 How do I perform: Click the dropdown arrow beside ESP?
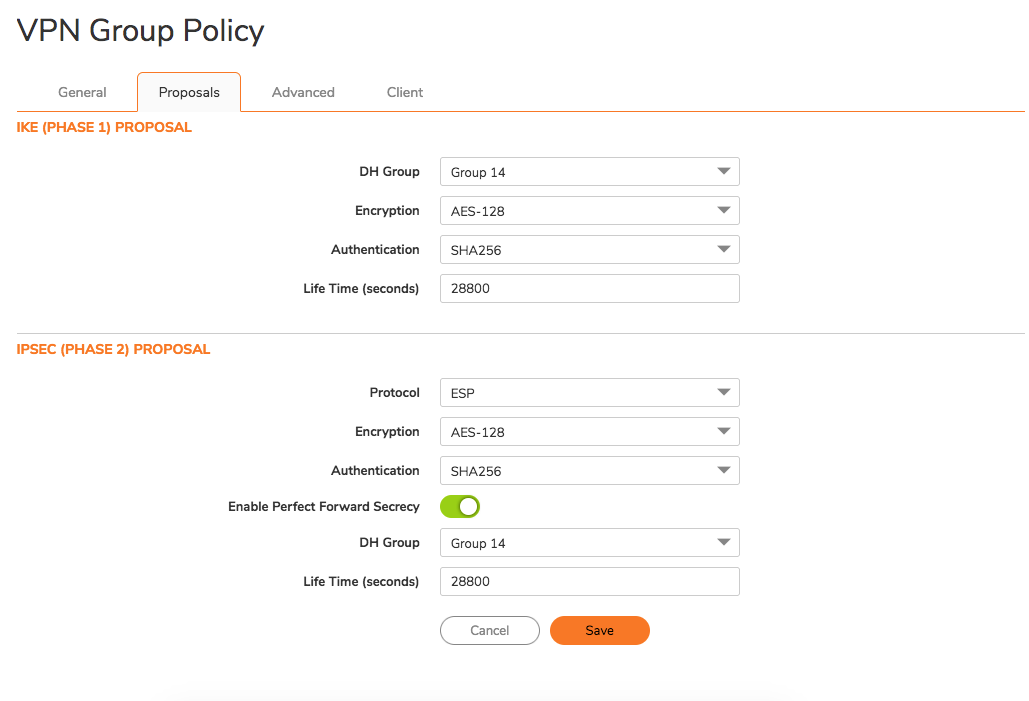click(723, 392)
